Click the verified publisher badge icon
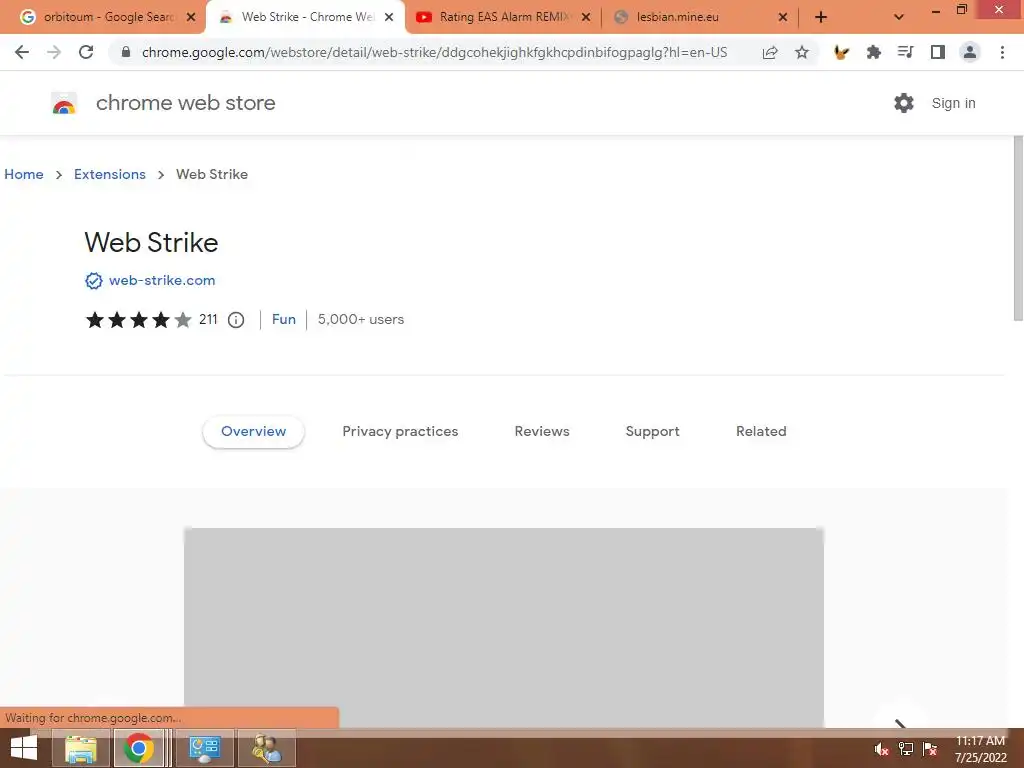 click(x=94, y=281)
